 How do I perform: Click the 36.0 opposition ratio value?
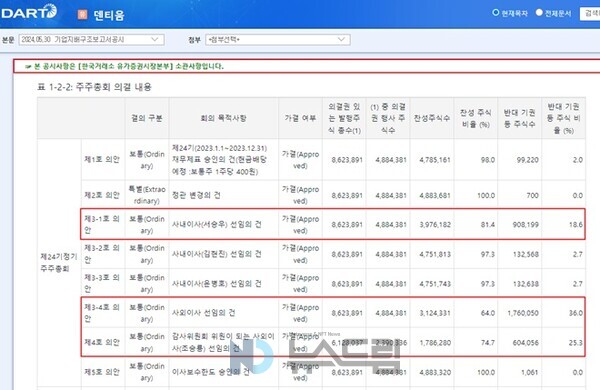(x=576, y=313)
